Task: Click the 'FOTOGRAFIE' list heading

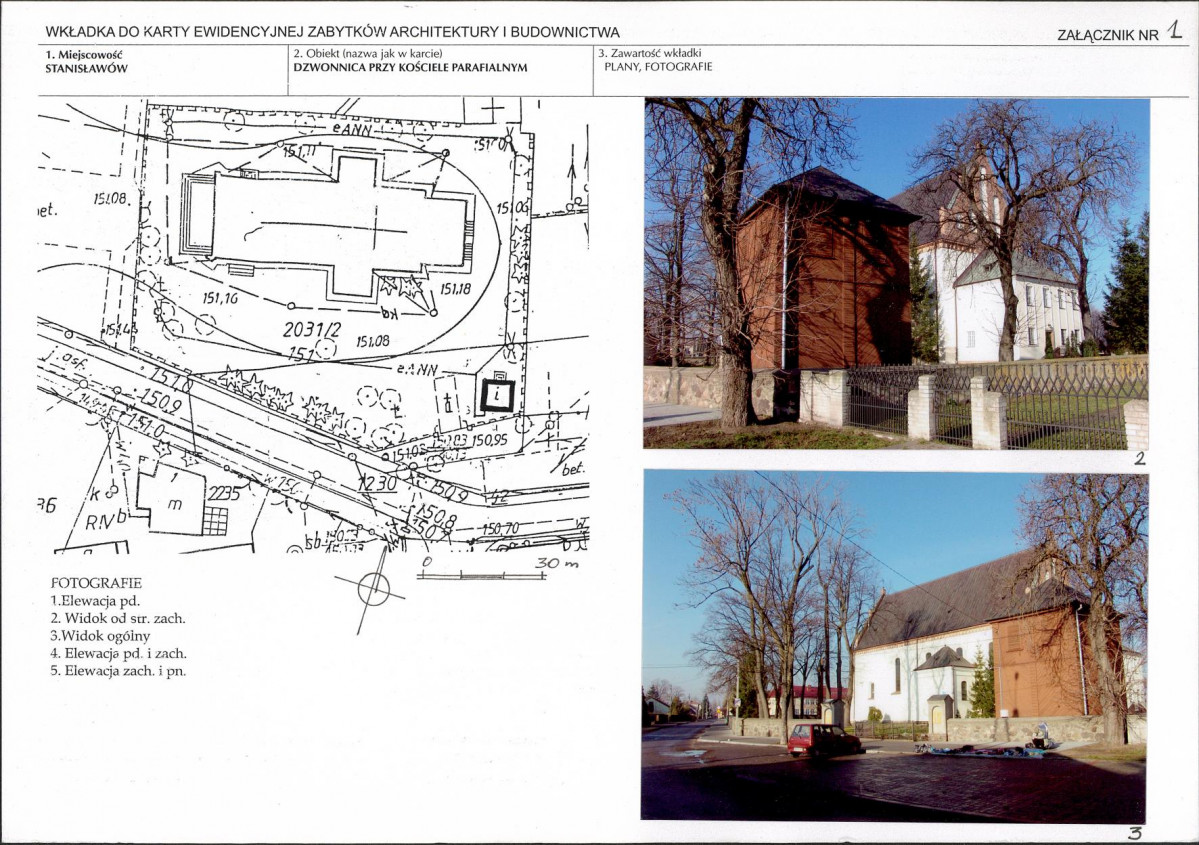Action: coord(96,583)
